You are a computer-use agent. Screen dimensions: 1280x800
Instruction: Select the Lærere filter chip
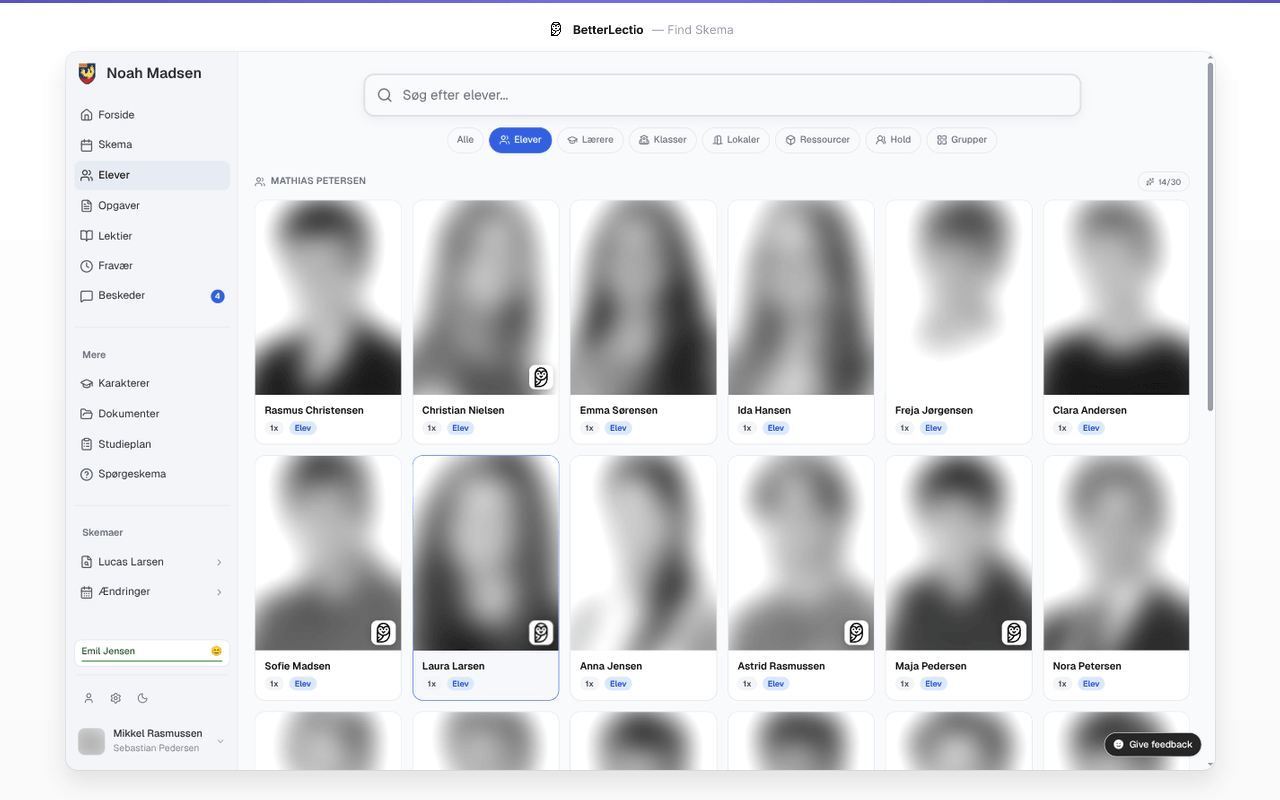point(591,140)
